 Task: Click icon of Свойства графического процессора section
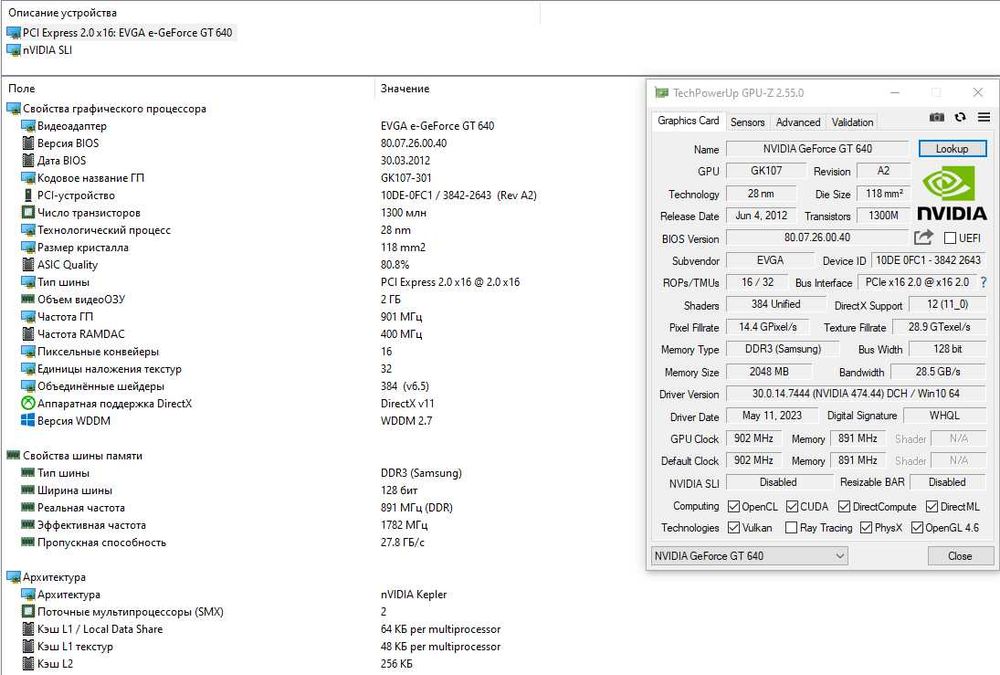pyautogui.click(x=14, y=108)
